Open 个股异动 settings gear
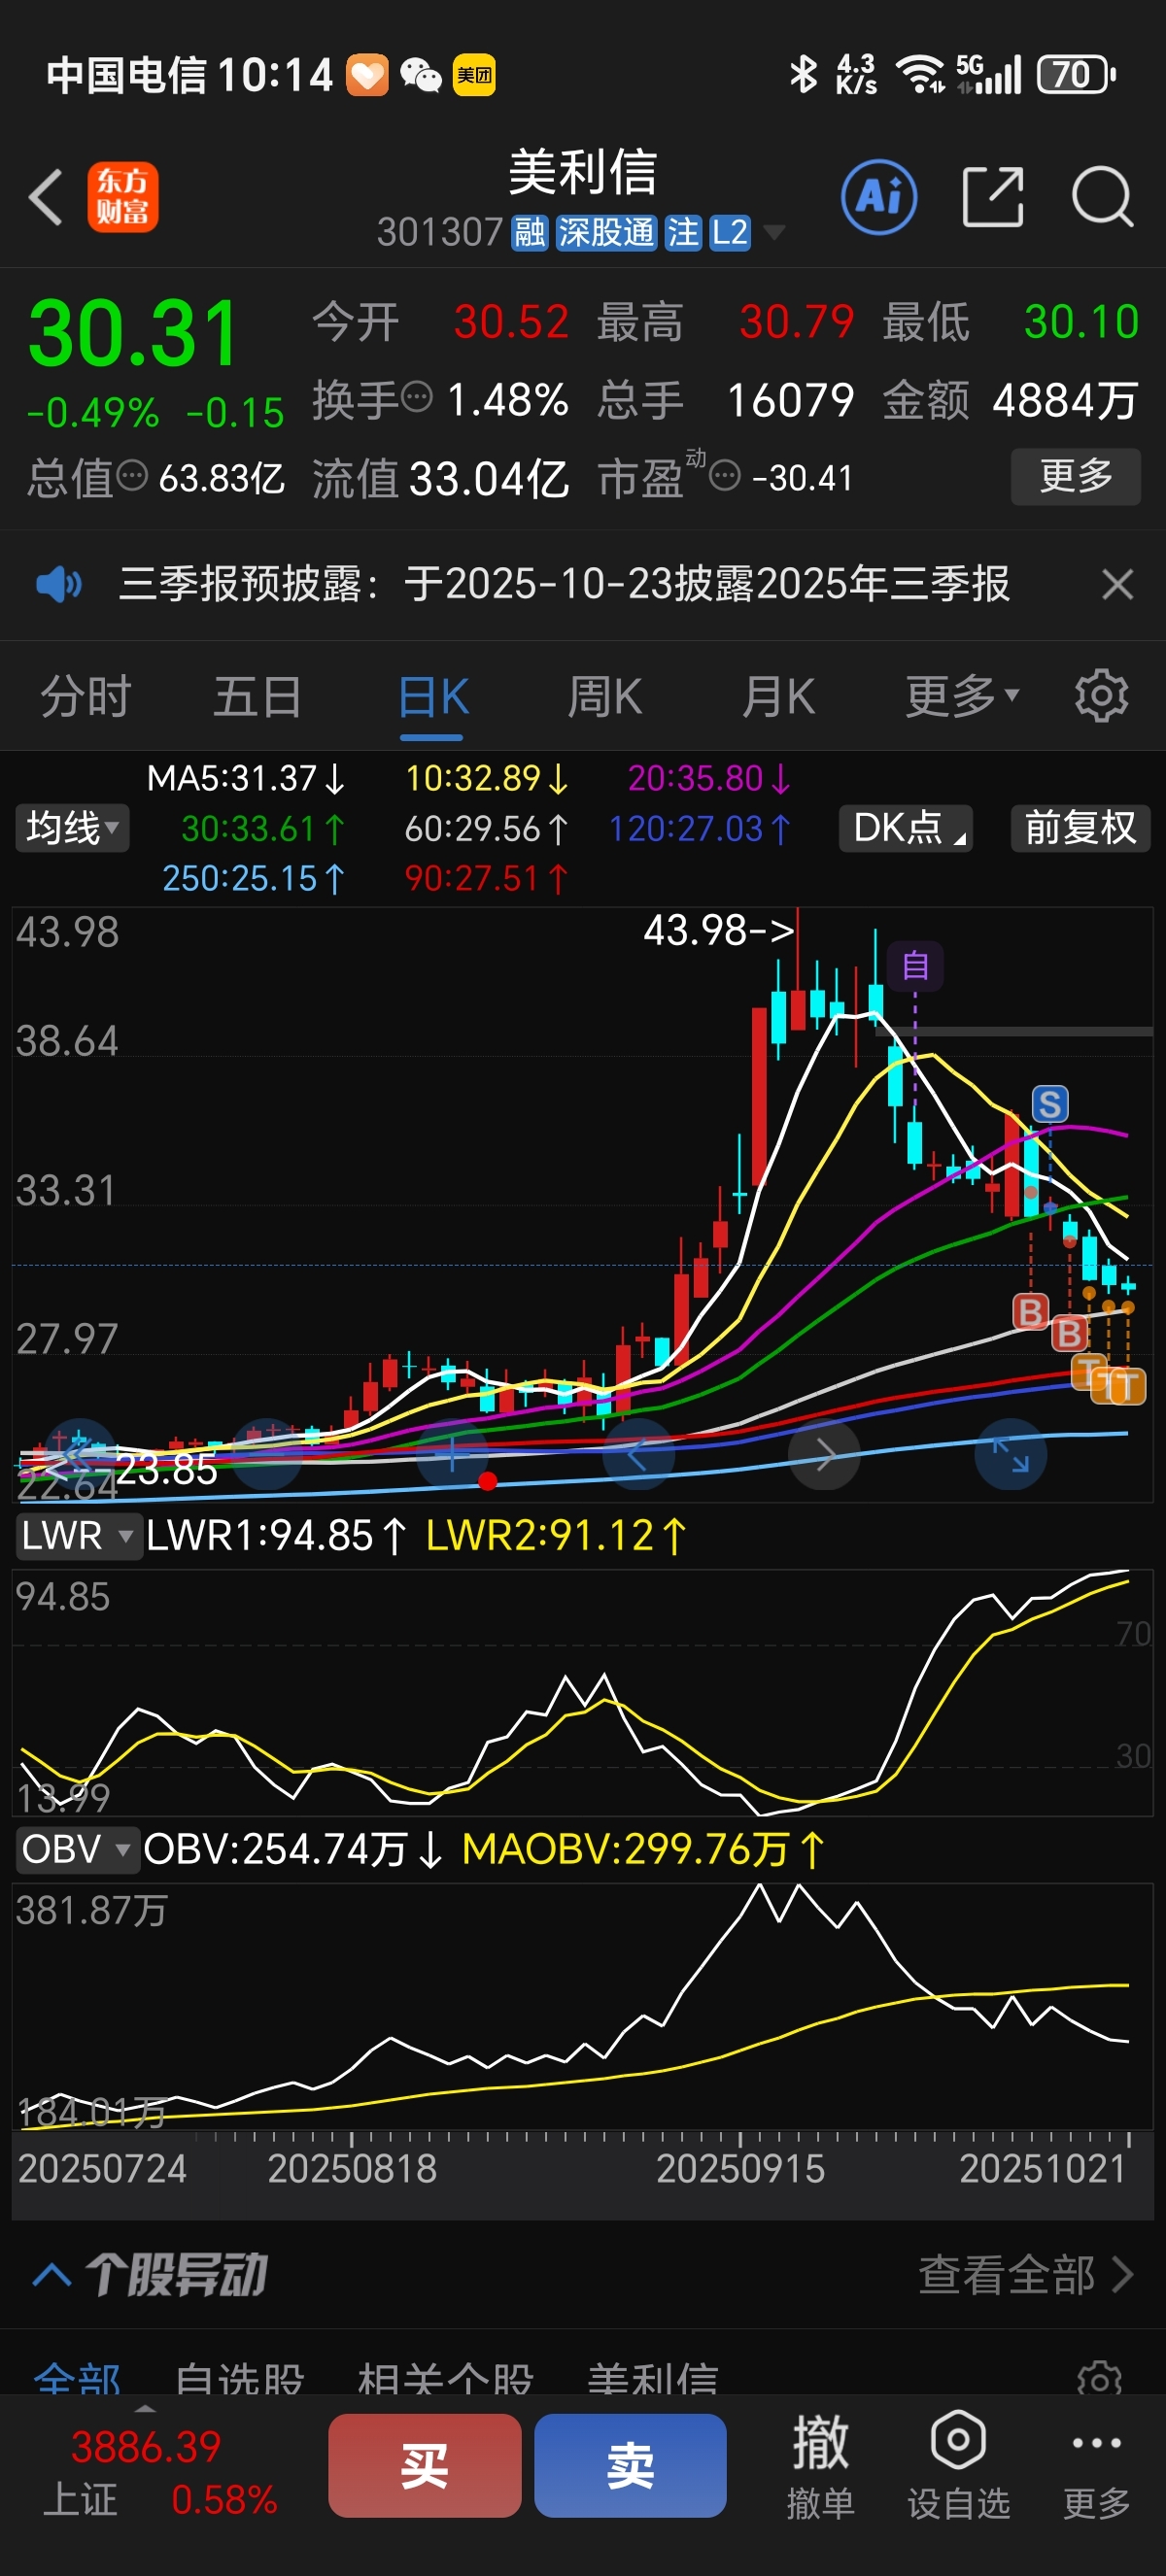1166x2576 pixels. pyautogui.click(x=1100, y=2379)
